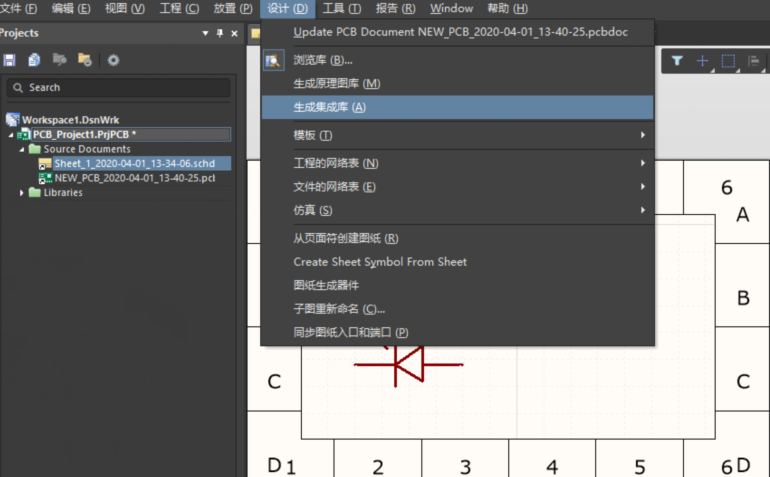Collapse the Source Documents folder
The image size is (770, 477).
click(x=22, y=149)
